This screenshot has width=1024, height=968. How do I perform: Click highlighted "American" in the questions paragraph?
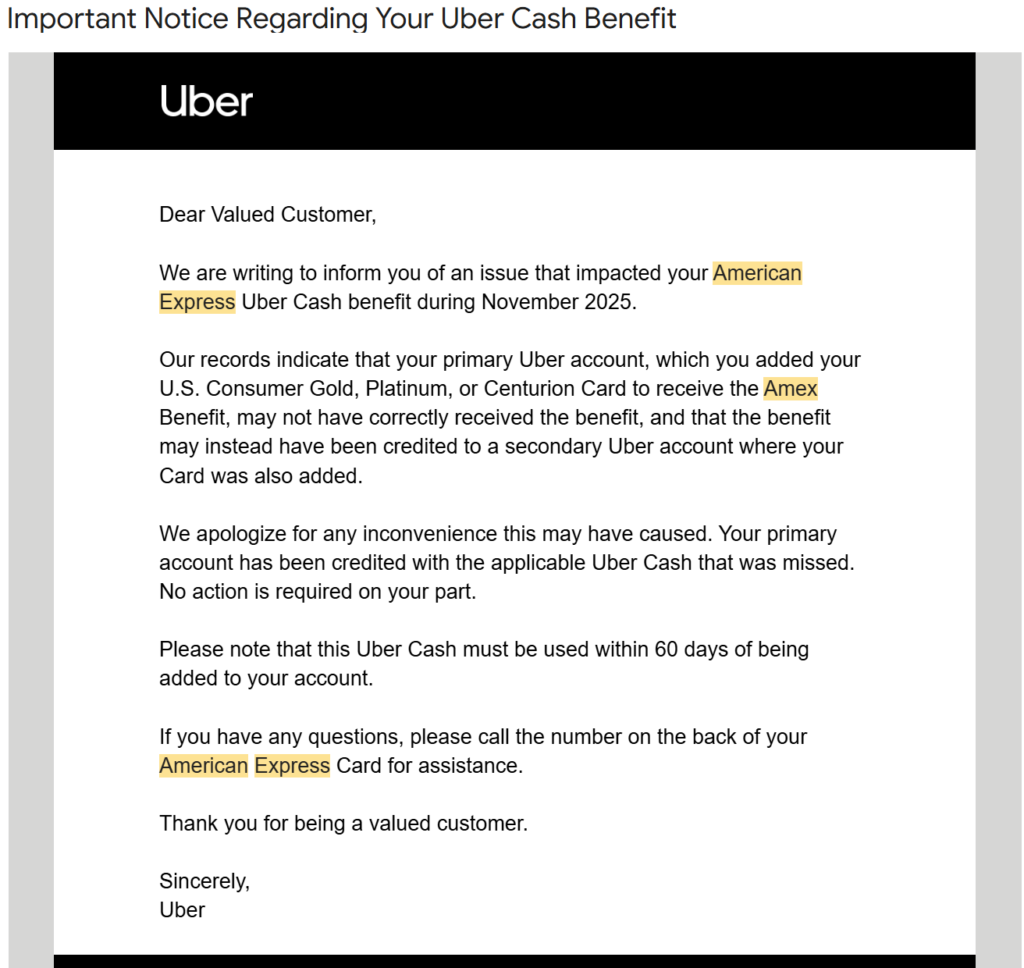203,765
